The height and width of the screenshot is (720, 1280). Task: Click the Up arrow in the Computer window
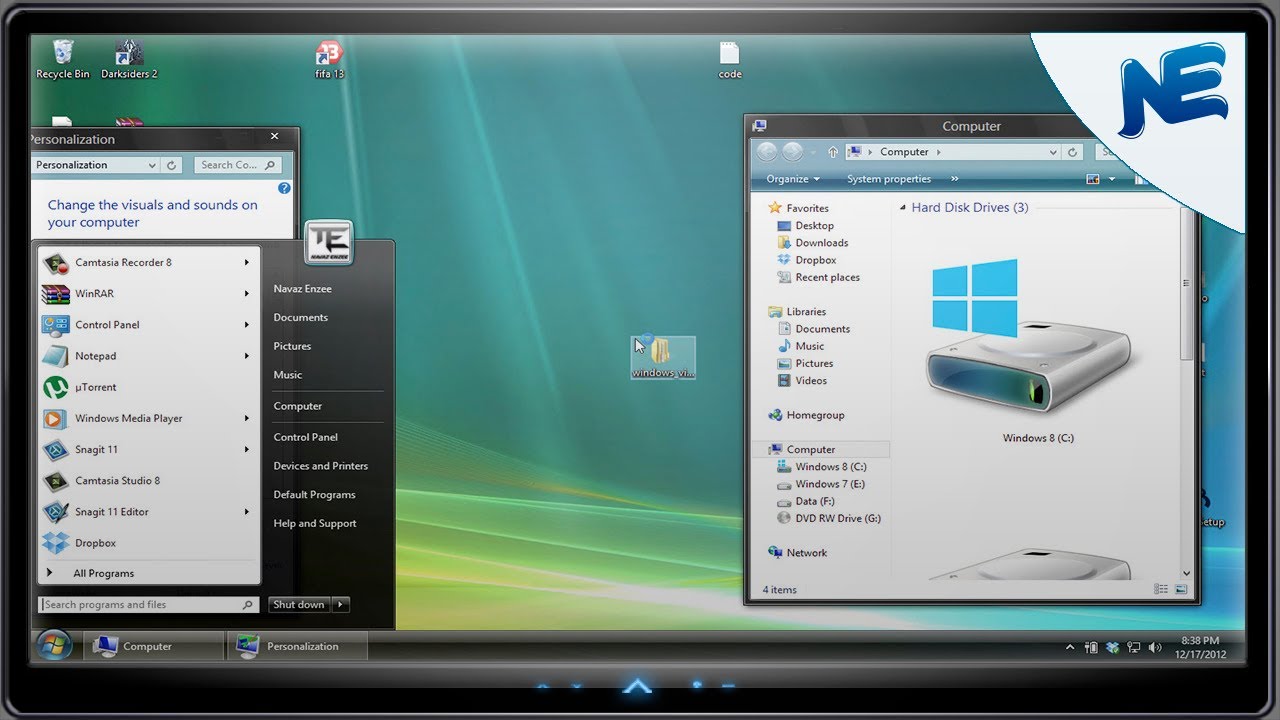[x=833, y=152]
